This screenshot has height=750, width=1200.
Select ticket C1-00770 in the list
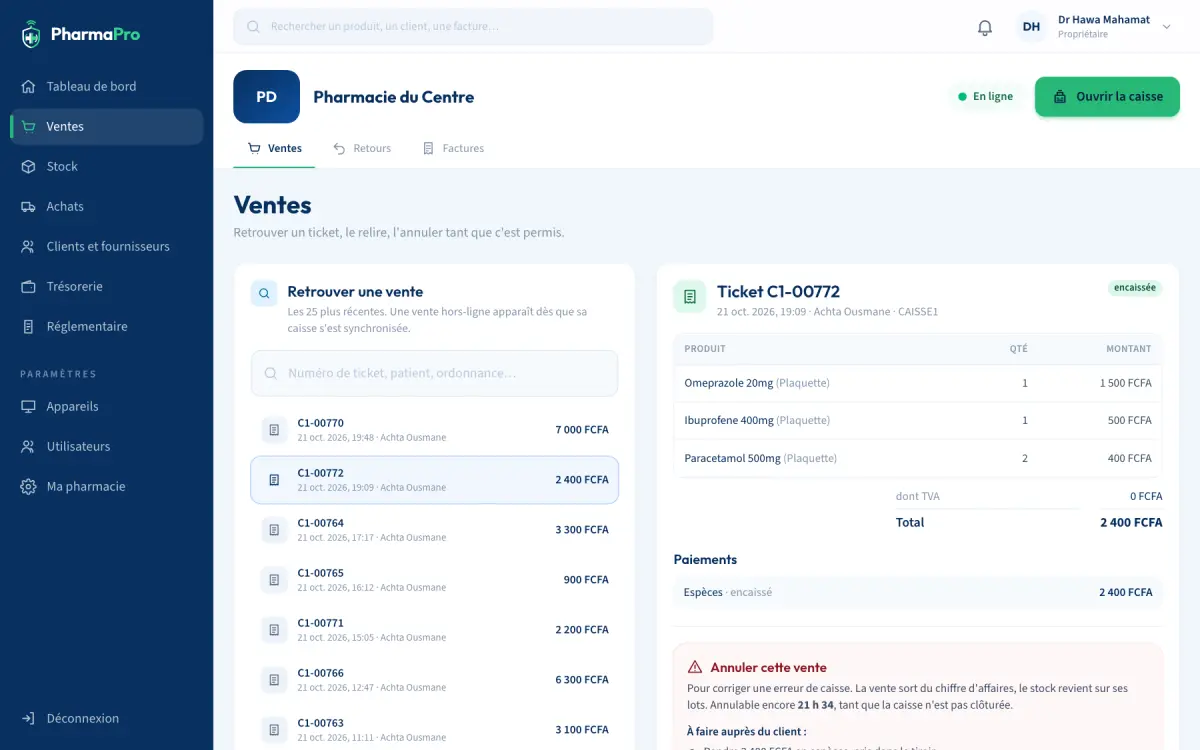pos(434,430)
